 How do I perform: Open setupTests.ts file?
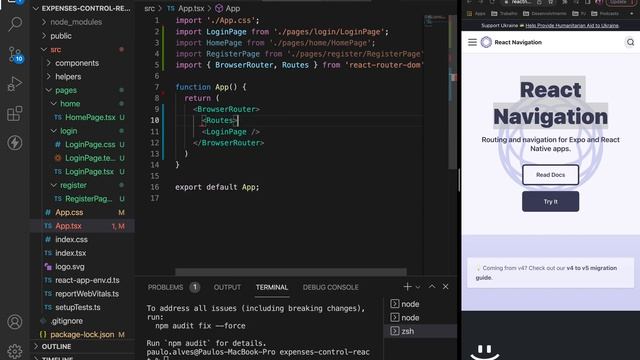tap(78, 307)
